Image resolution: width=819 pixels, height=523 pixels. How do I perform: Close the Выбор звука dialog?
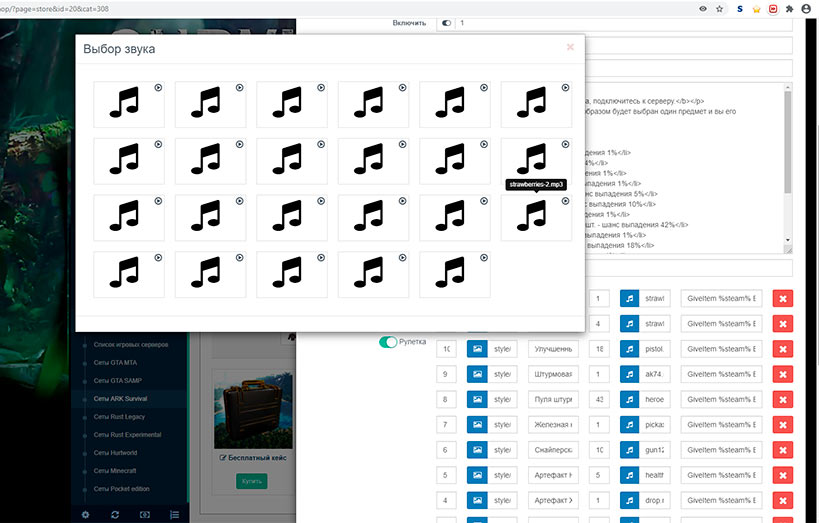pyautogui.click(x=570, y=46)
